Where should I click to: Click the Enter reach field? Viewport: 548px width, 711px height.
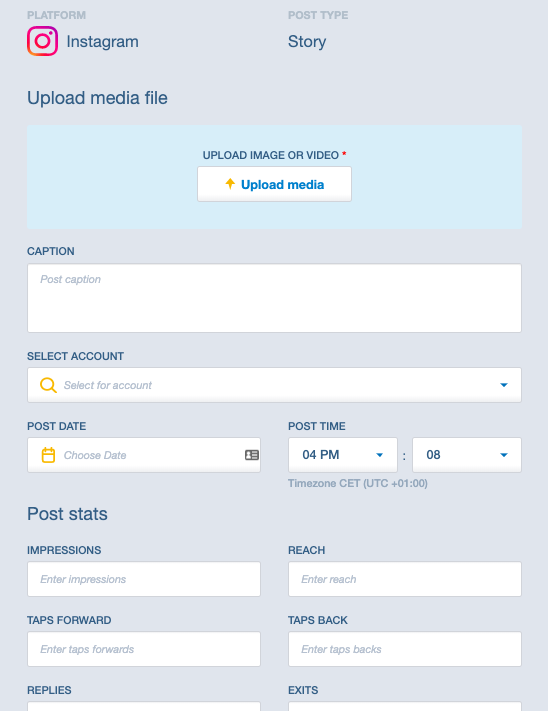(x=405, y=579)
